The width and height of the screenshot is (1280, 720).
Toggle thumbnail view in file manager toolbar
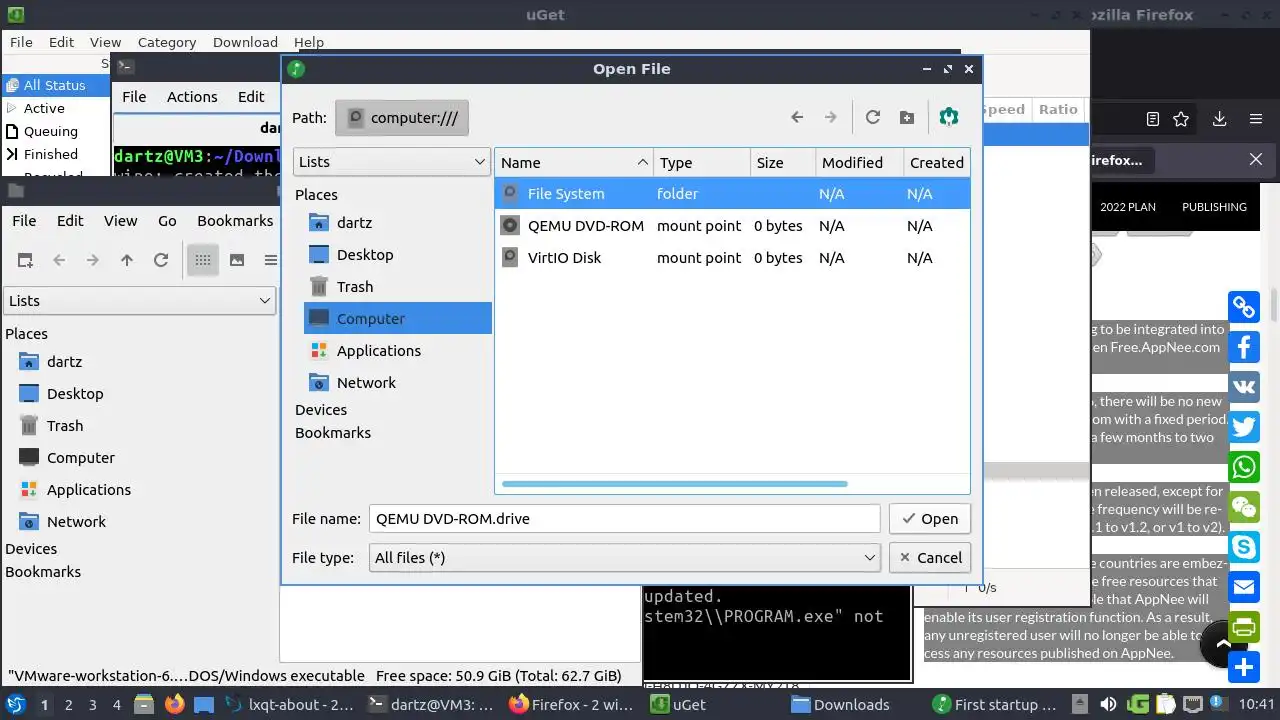237,260
